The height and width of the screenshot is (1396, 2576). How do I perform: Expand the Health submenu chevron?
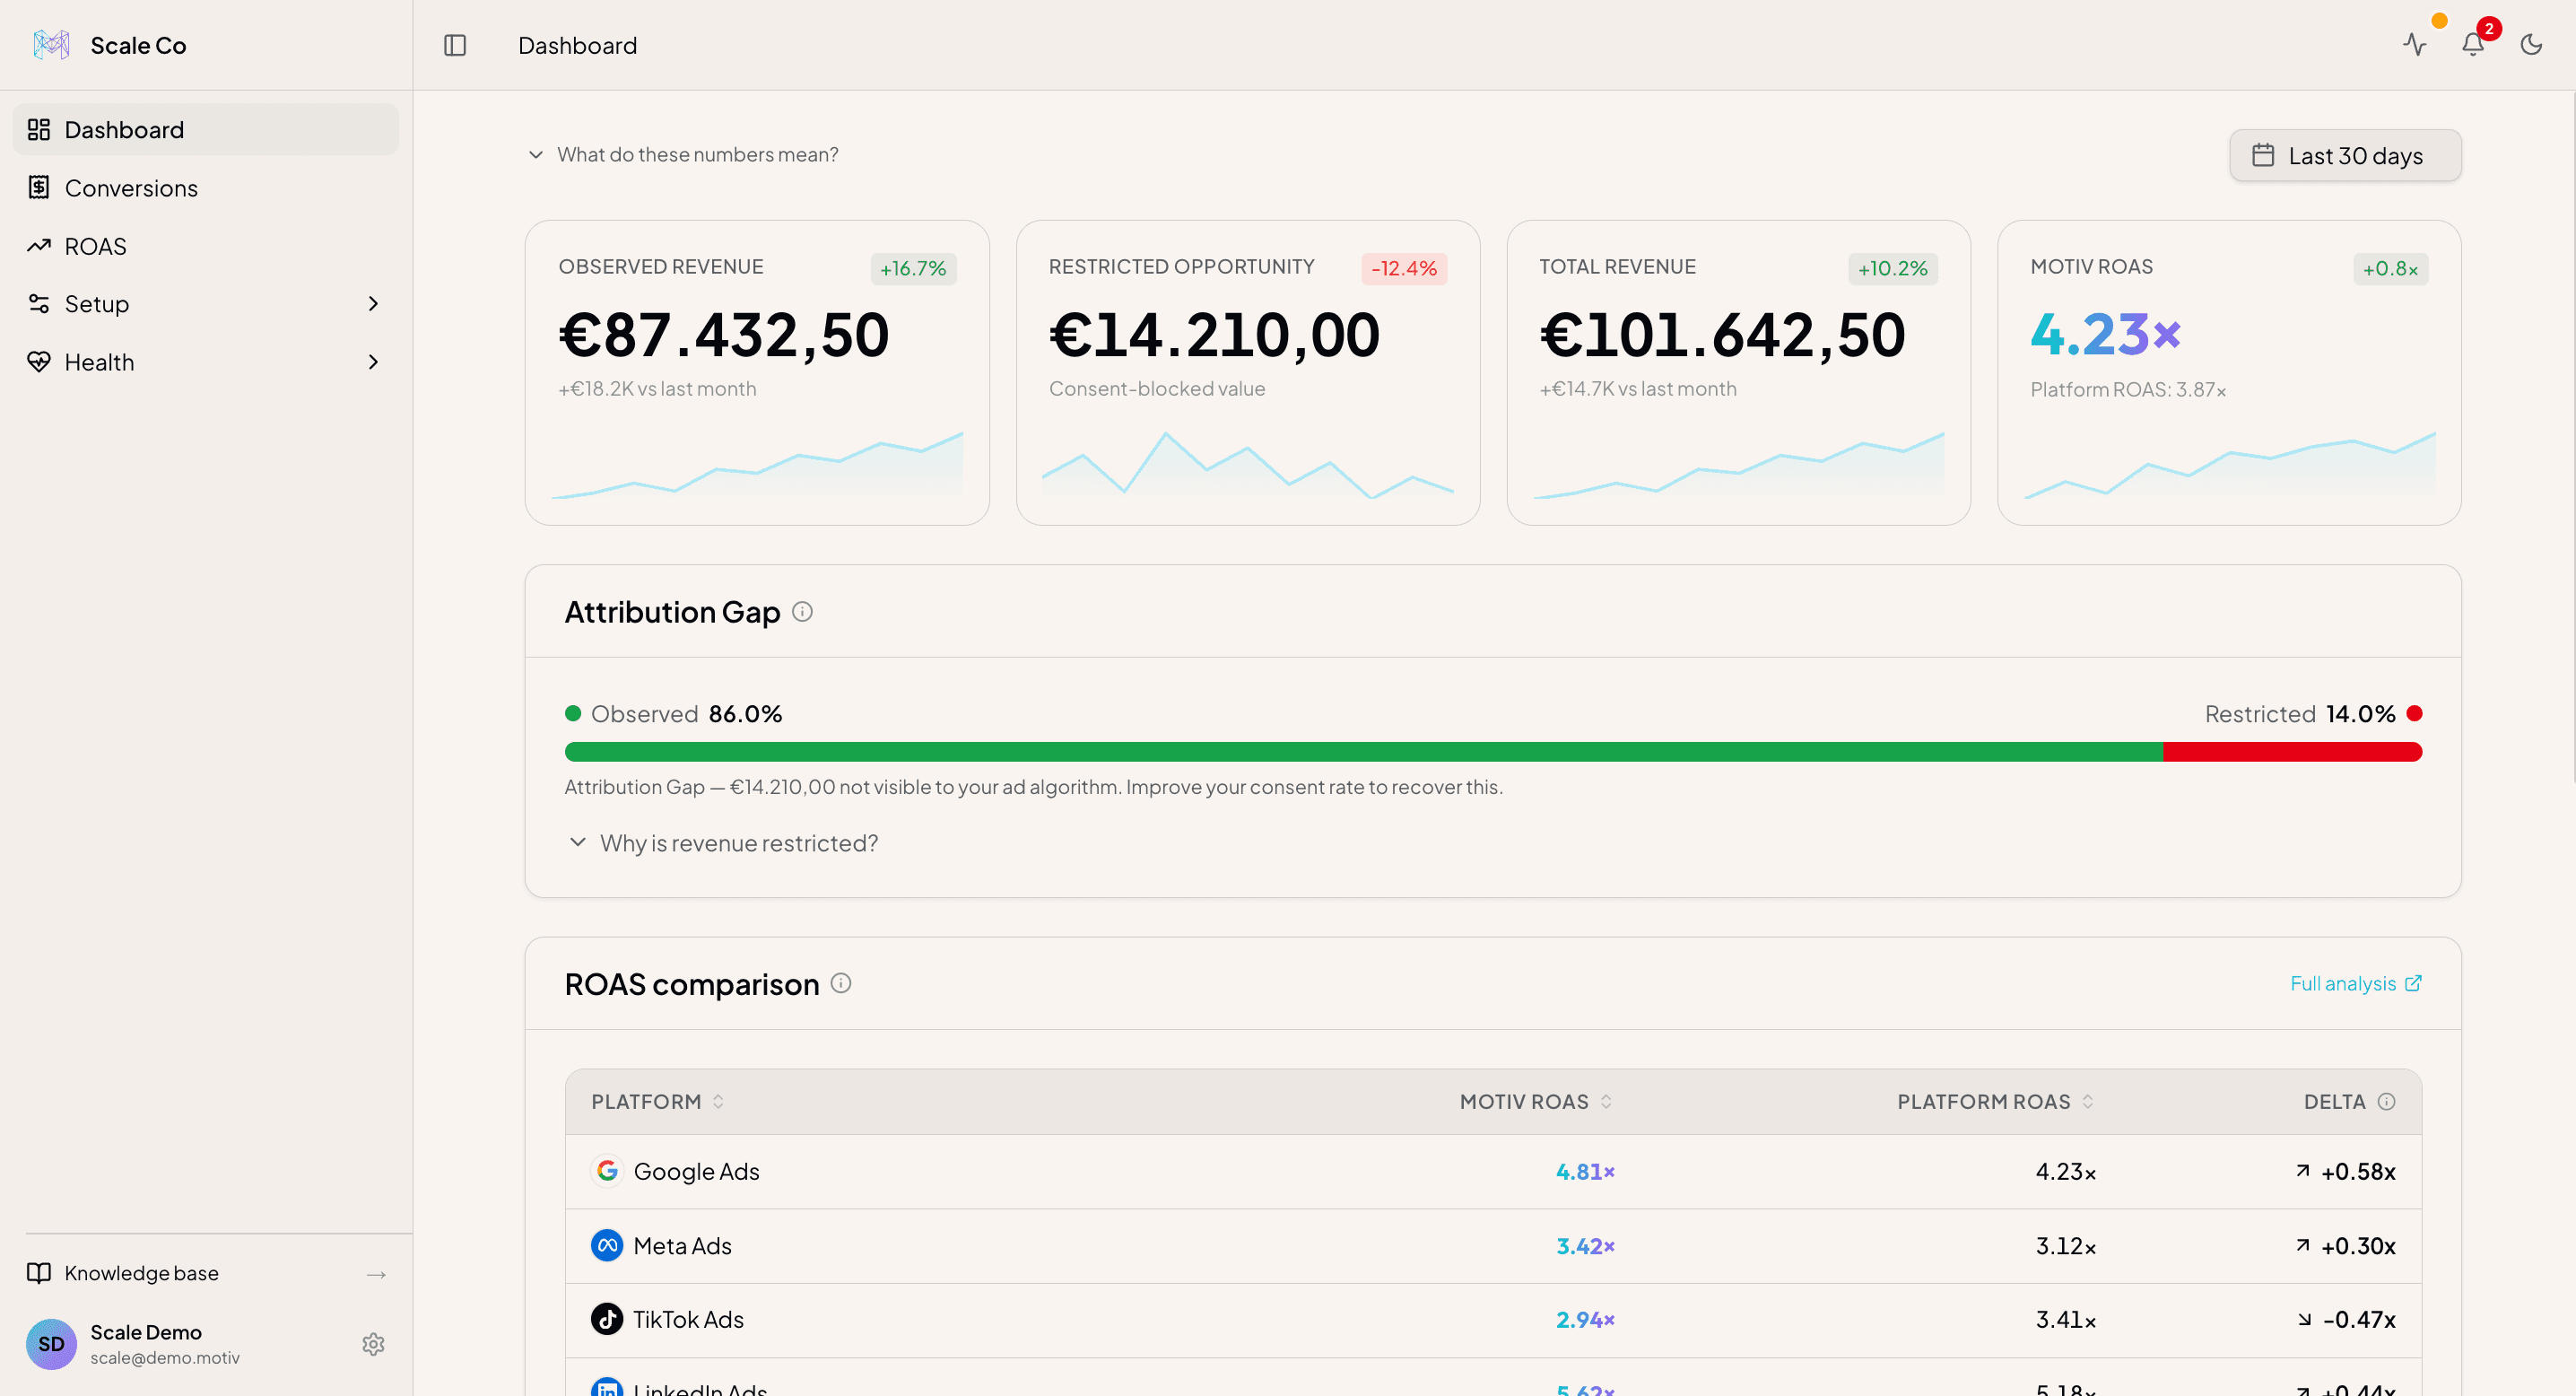373,362
